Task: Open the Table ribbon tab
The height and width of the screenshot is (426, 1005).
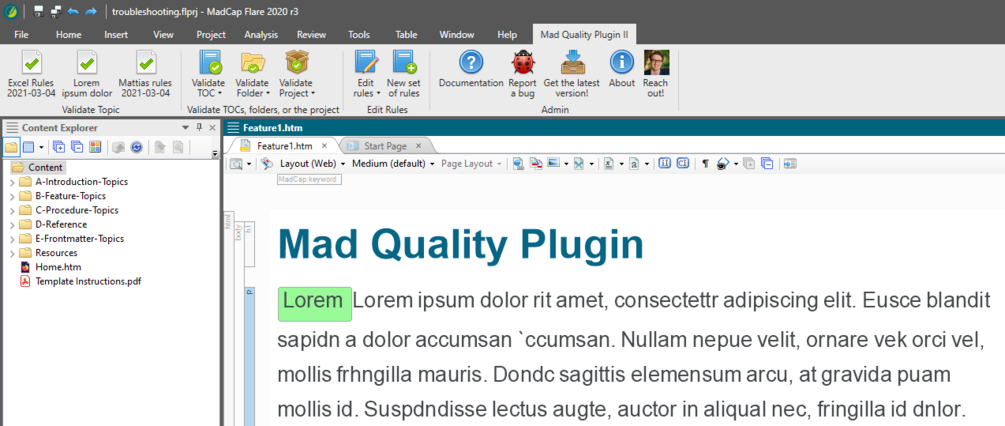Action: [x=406, y=35]
